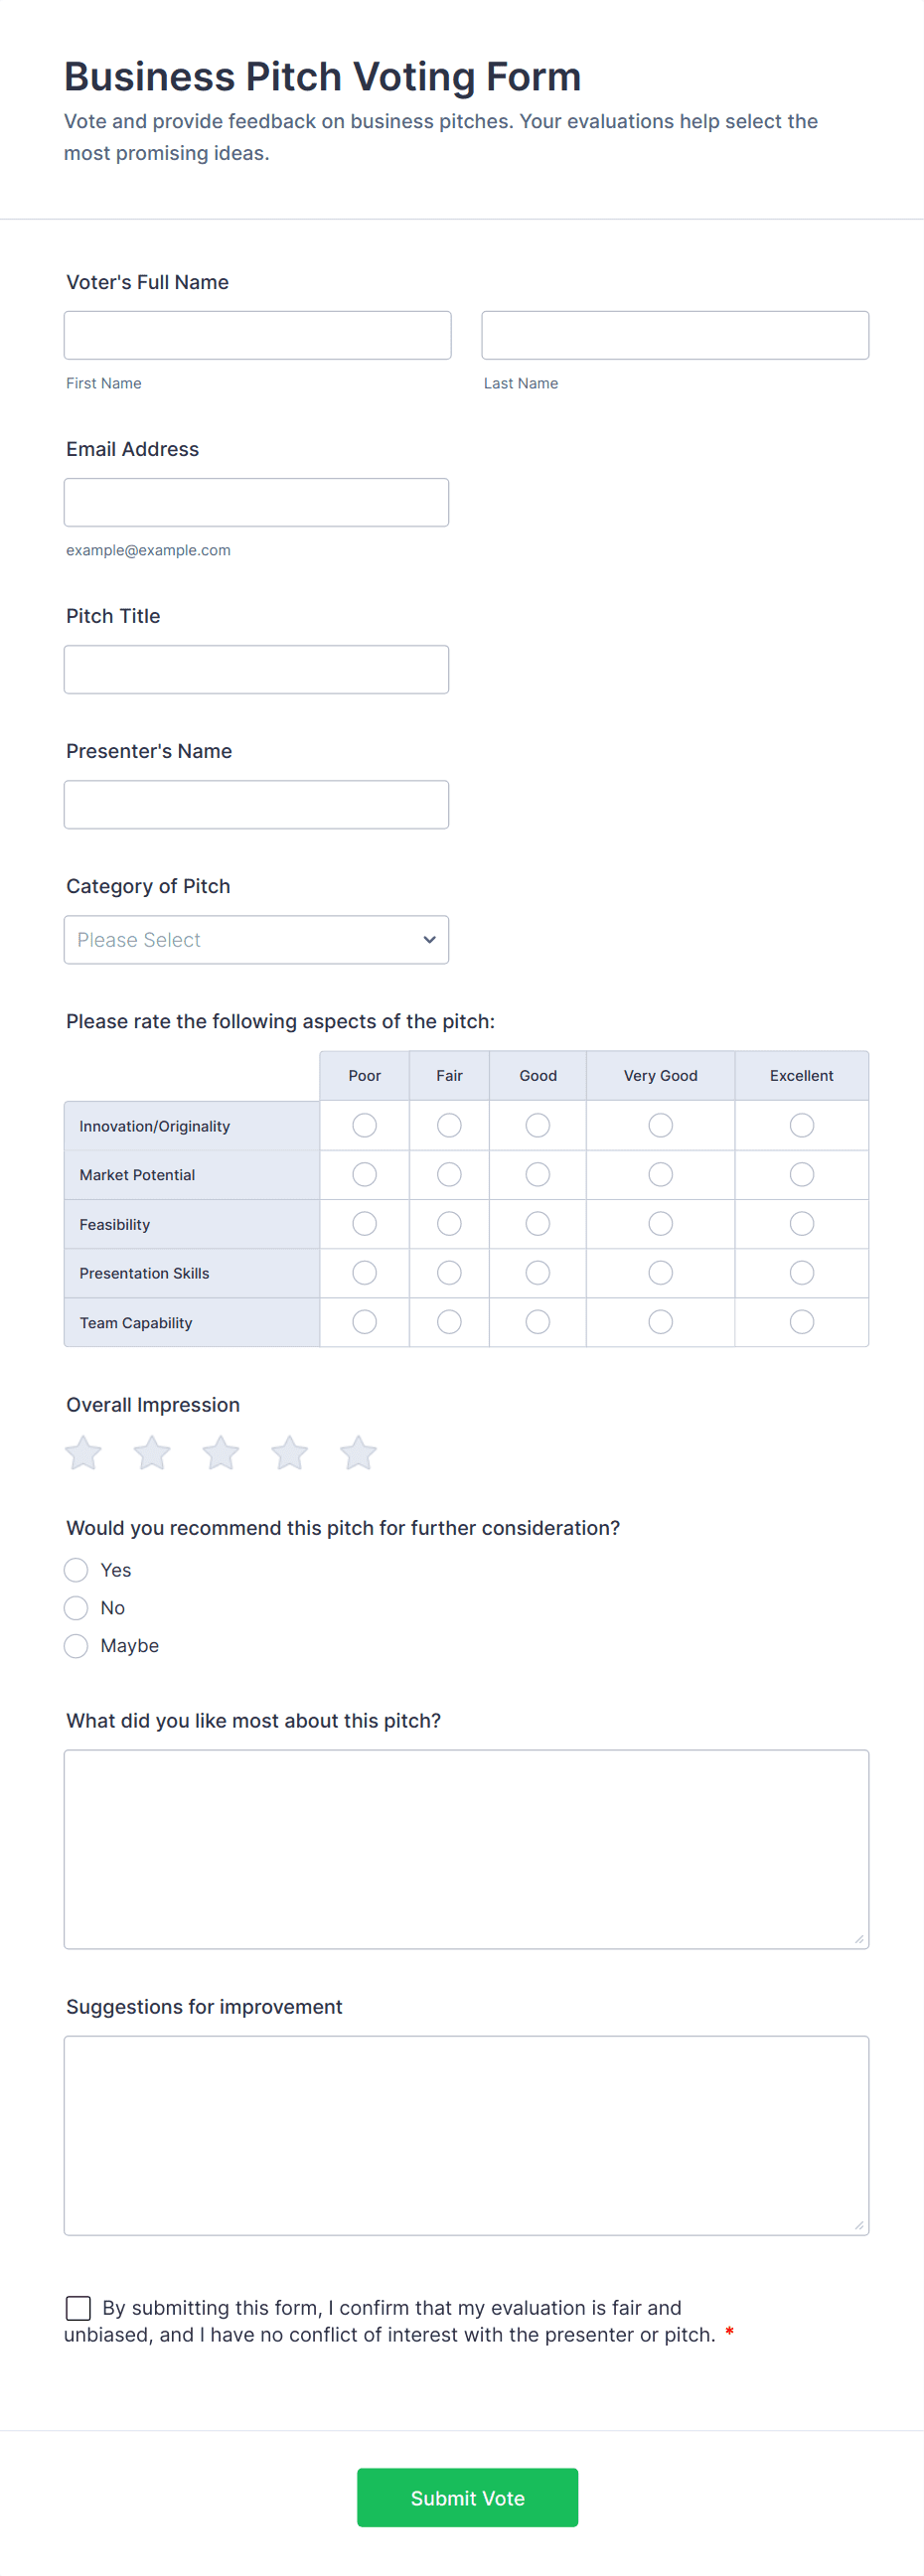Click resize handle of suggestions textarea
This screenshot has width=924, height=2576.
pos(859,2225)
